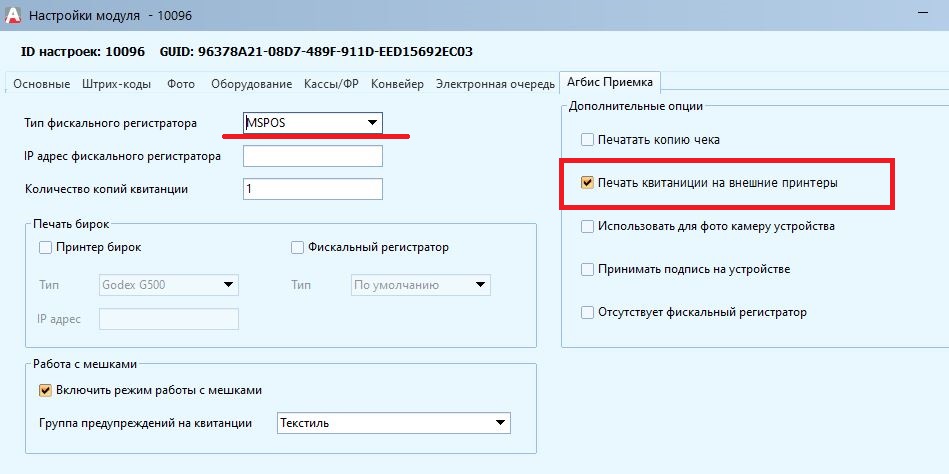Enable Принимать подпись на устройстве

coord(587,270)
